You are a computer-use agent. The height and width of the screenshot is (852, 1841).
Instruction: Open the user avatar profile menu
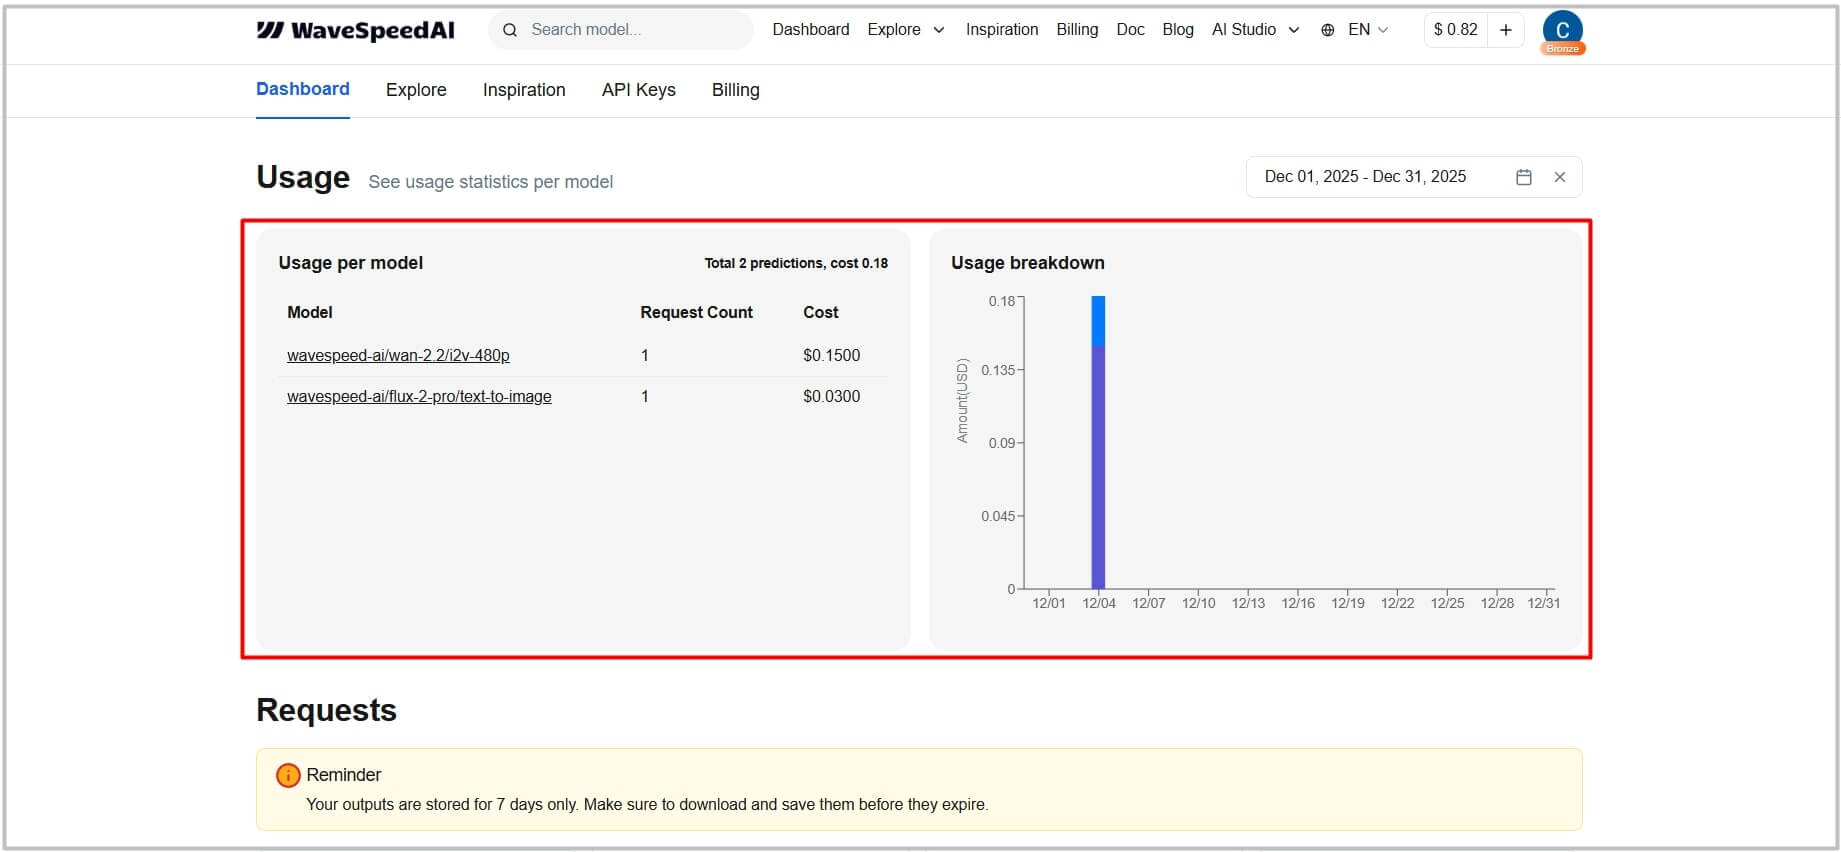tap(1563, 29)
